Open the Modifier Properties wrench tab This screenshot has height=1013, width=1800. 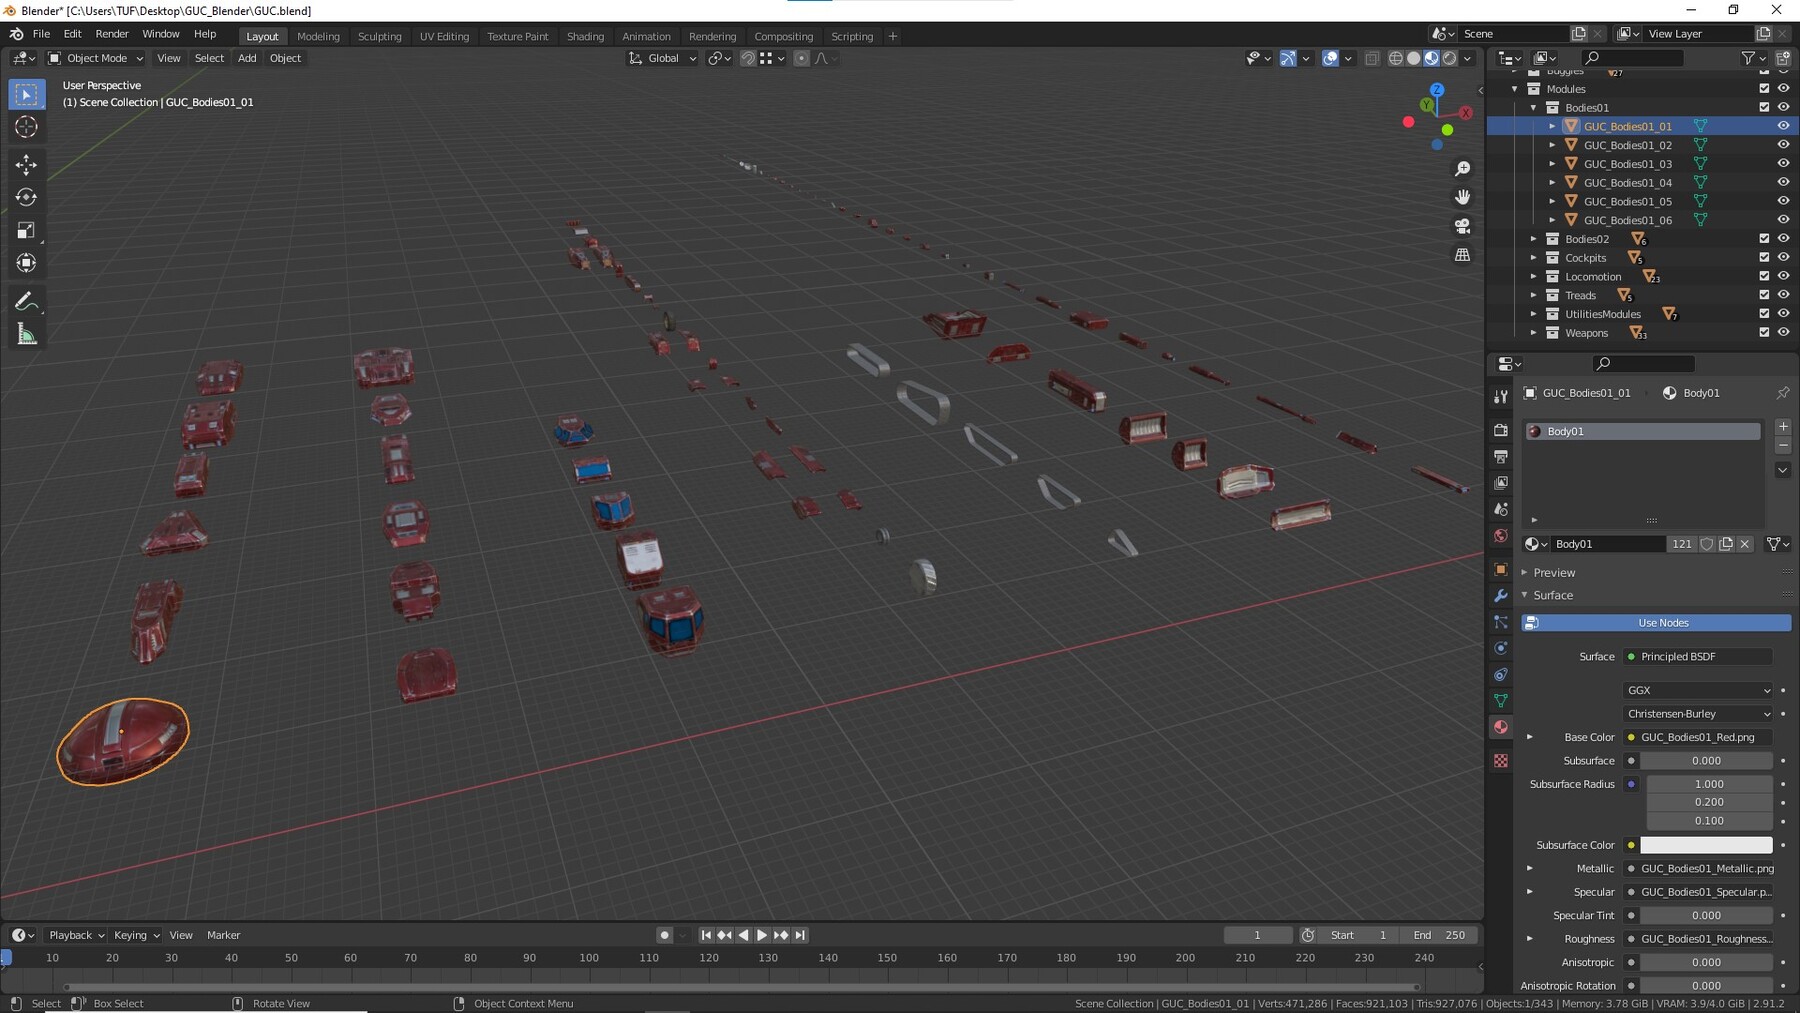click(x=1500, y=595)
